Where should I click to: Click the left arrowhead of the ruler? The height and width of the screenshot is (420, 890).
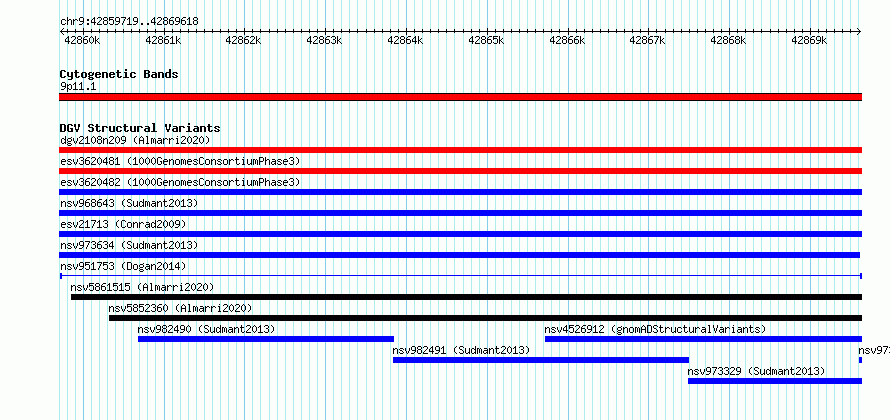coord(62,32)
